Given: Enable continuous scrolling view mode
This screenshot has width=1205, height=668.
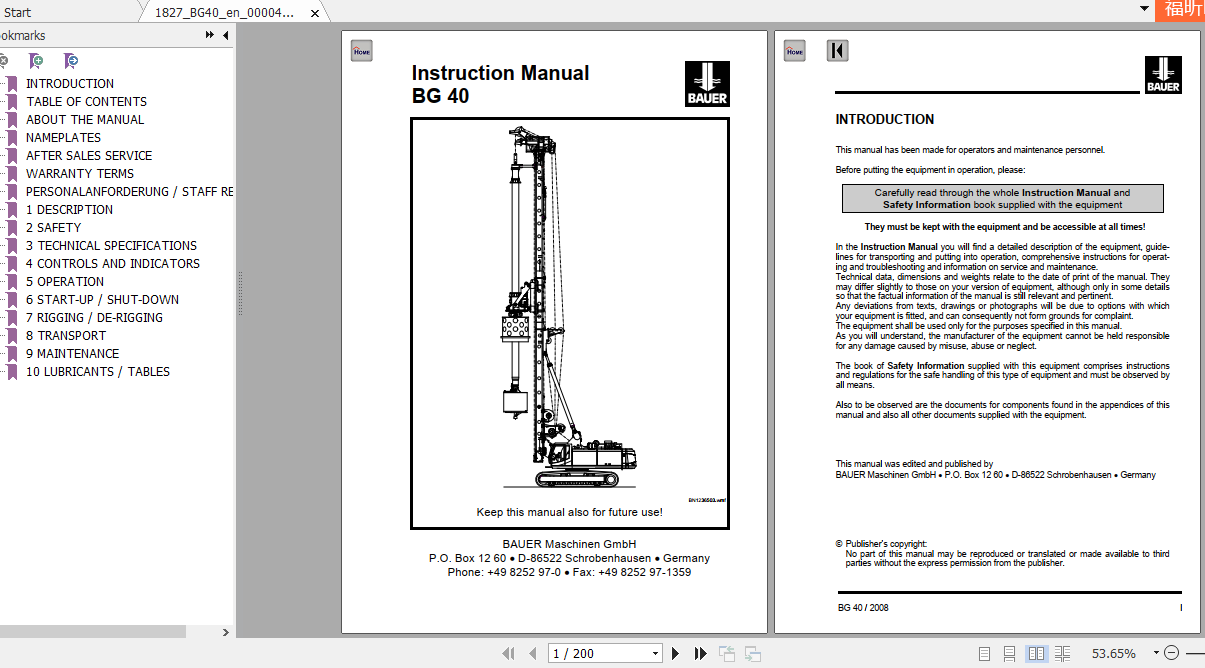Looking at the screenshot, I should 1010,653.
